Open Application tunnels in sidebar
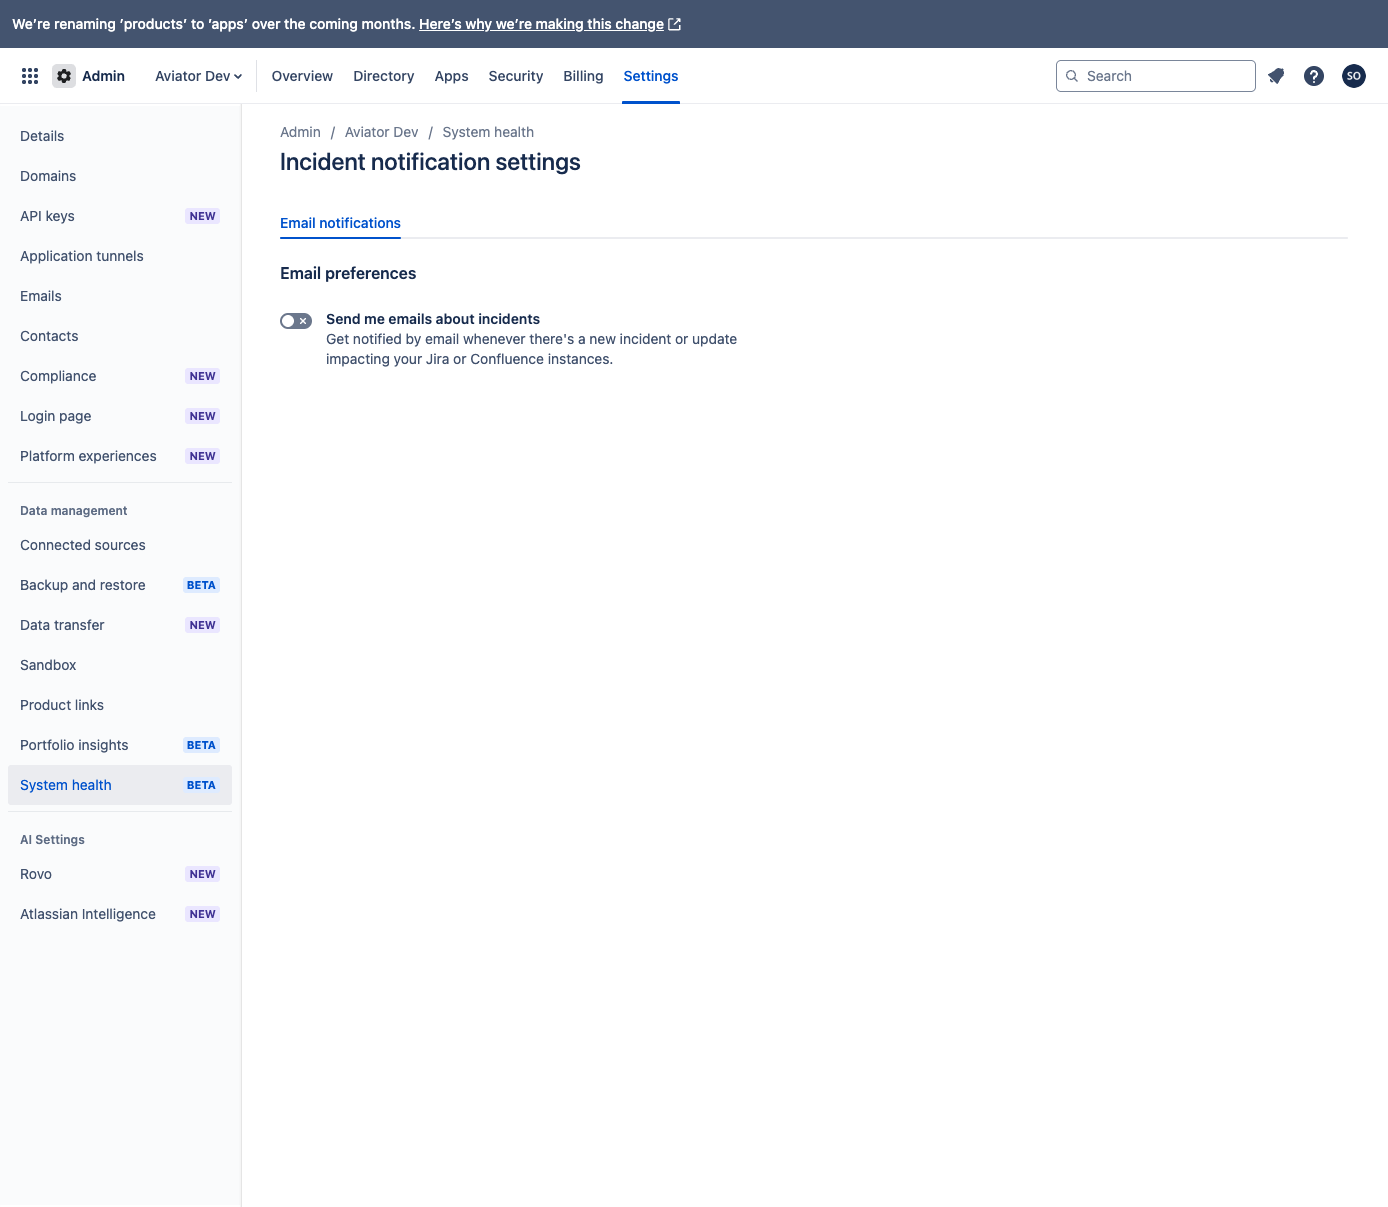The width and height of the screenshot is (1388, 1207). [x=120, y=256]
